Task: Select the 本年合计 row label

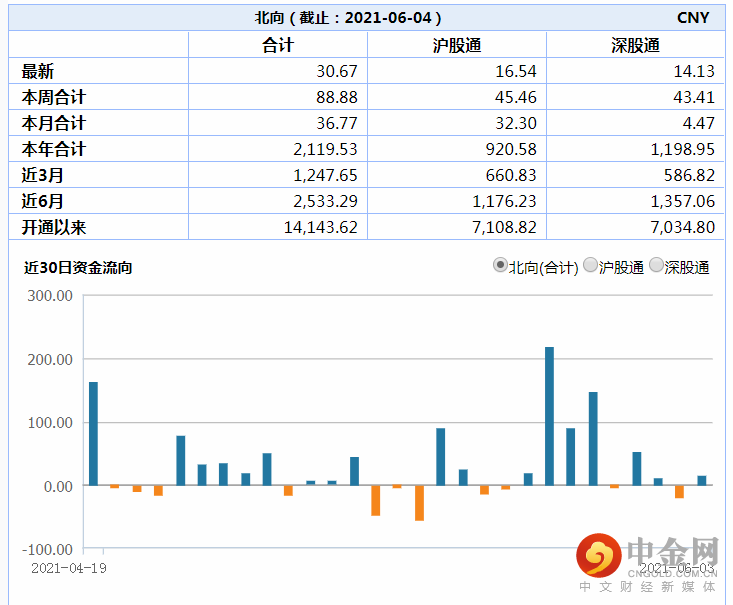Action: tap(54, 149)
